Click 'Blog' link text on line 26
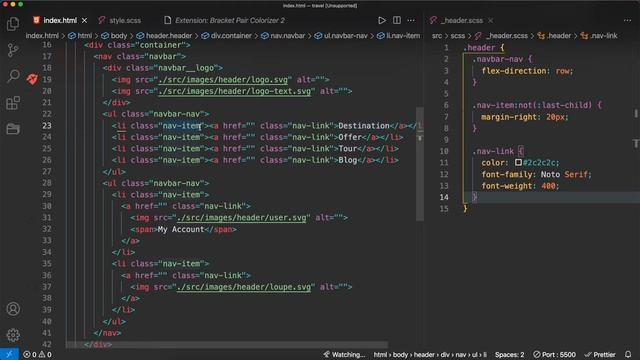Image resolution: width=640 pixels, height=360 pixels. pyautogui.click(x=348, y=160)
